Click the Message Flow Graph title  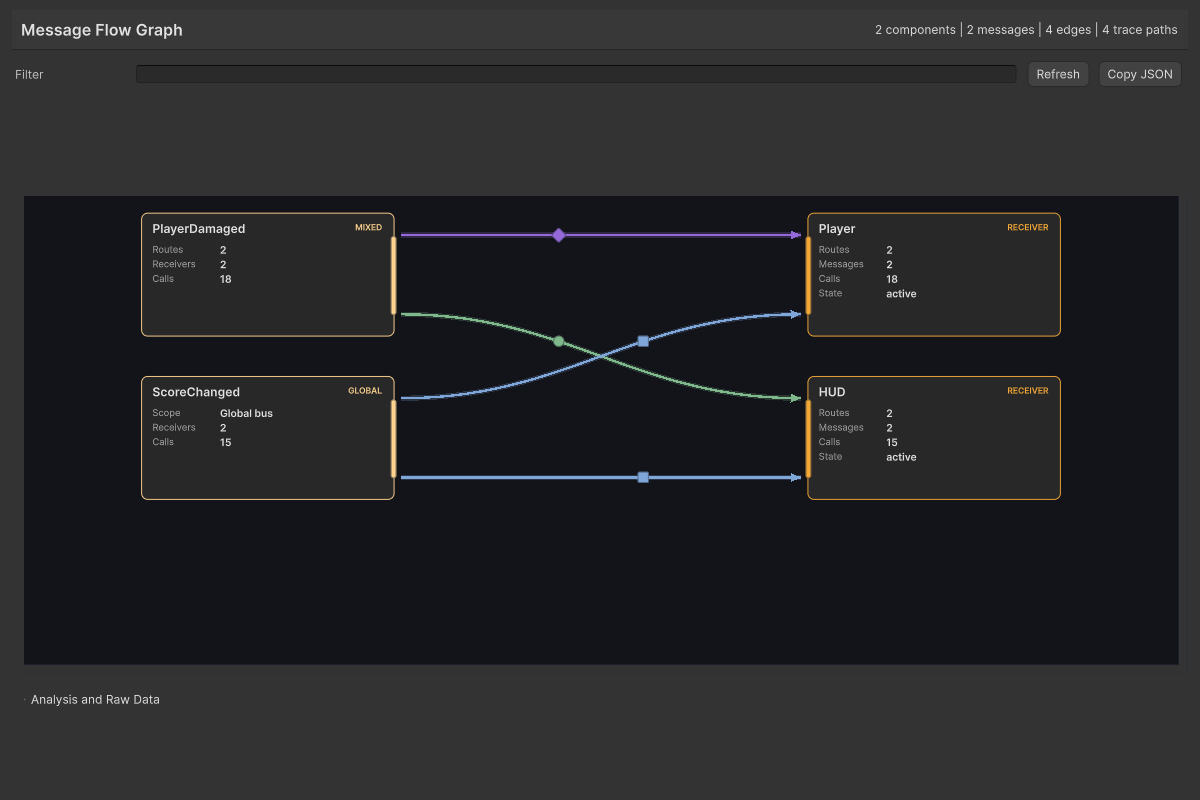(x=102, y=30)
